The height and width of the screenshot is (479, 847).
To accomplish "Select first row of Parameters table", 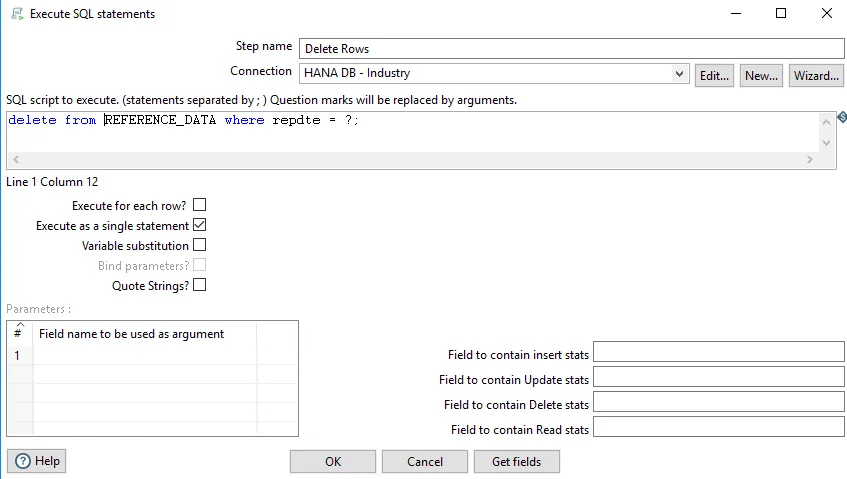I will [x=145, y=356].
